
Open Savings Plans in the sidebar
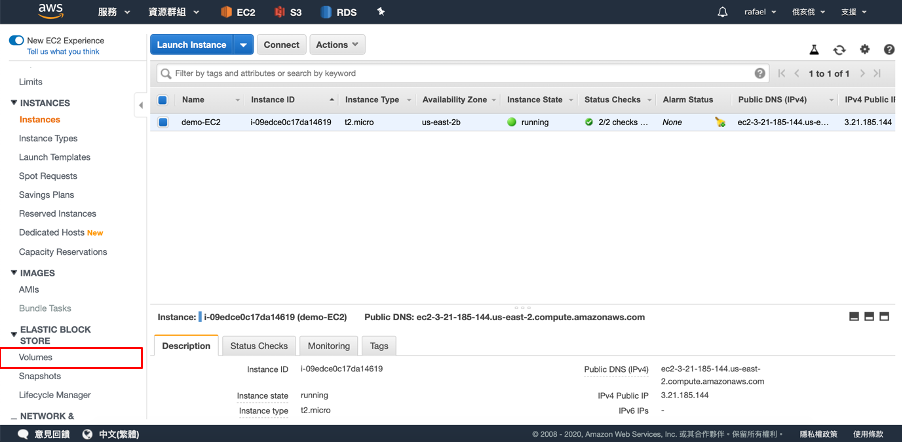tap(47, 195)
